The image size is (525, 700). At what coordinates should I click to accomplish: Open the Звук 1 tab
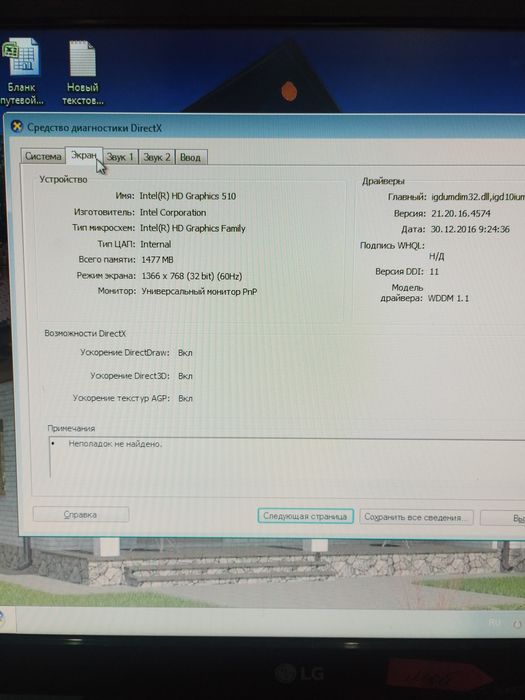pyautogui.click(x=120, y=157)
